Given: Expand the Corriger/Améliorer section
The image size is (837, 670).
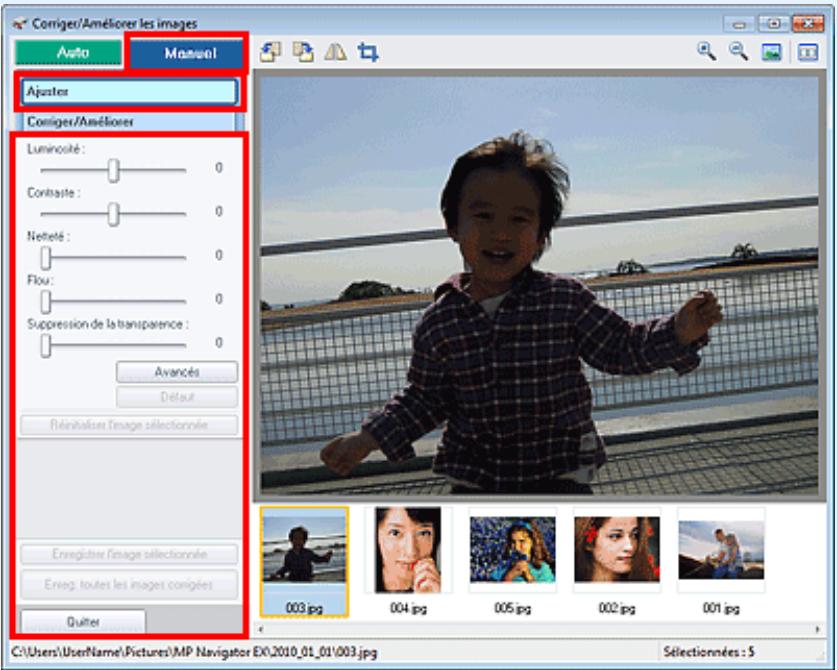Looking at the screenshot, I should tap(129, 122).
